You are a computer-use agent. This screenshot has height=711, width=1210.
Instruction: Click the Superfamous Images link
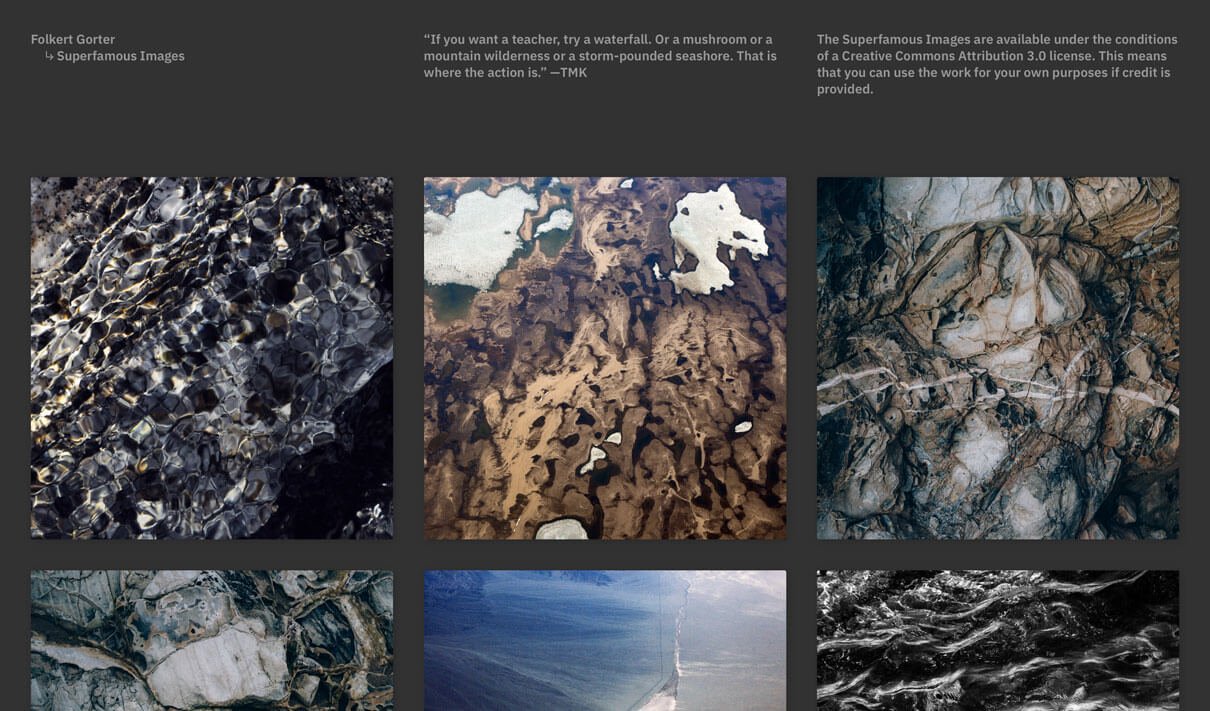(x=120, y=56)
